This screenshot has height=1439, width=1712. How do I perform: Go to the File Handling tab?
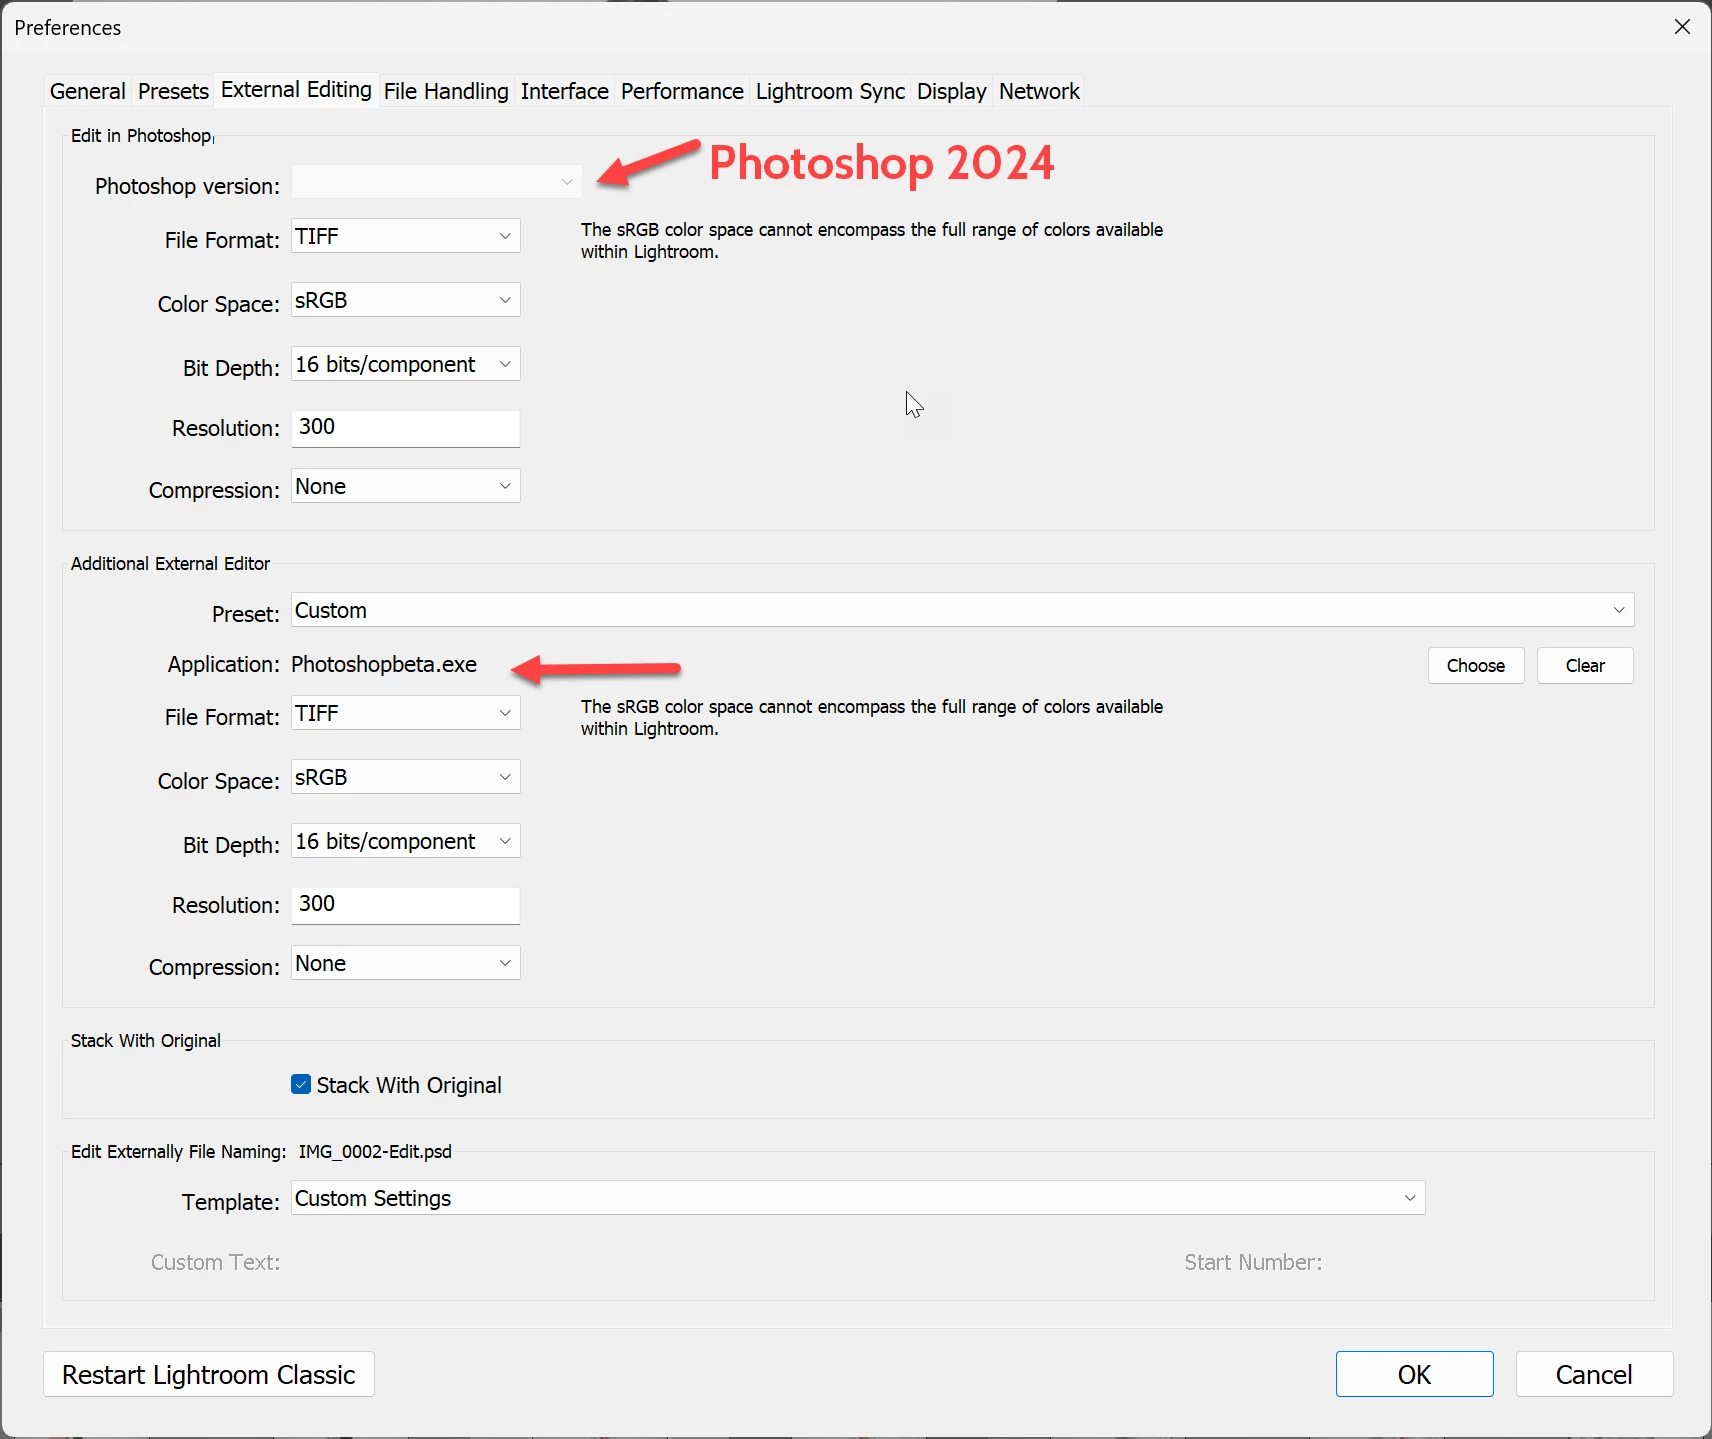[446, 91]
